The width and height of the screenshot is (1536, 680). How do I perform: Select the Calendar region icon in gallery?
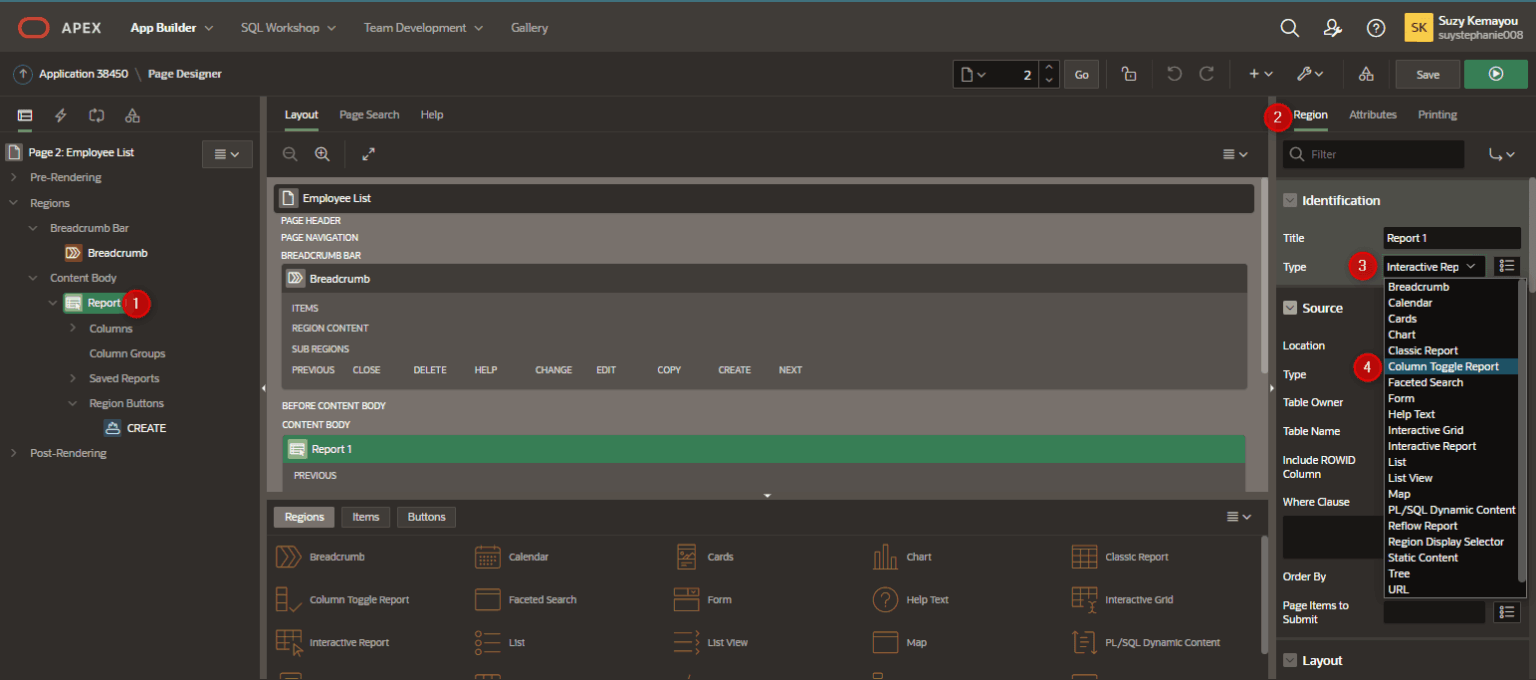tap(487, 557)
